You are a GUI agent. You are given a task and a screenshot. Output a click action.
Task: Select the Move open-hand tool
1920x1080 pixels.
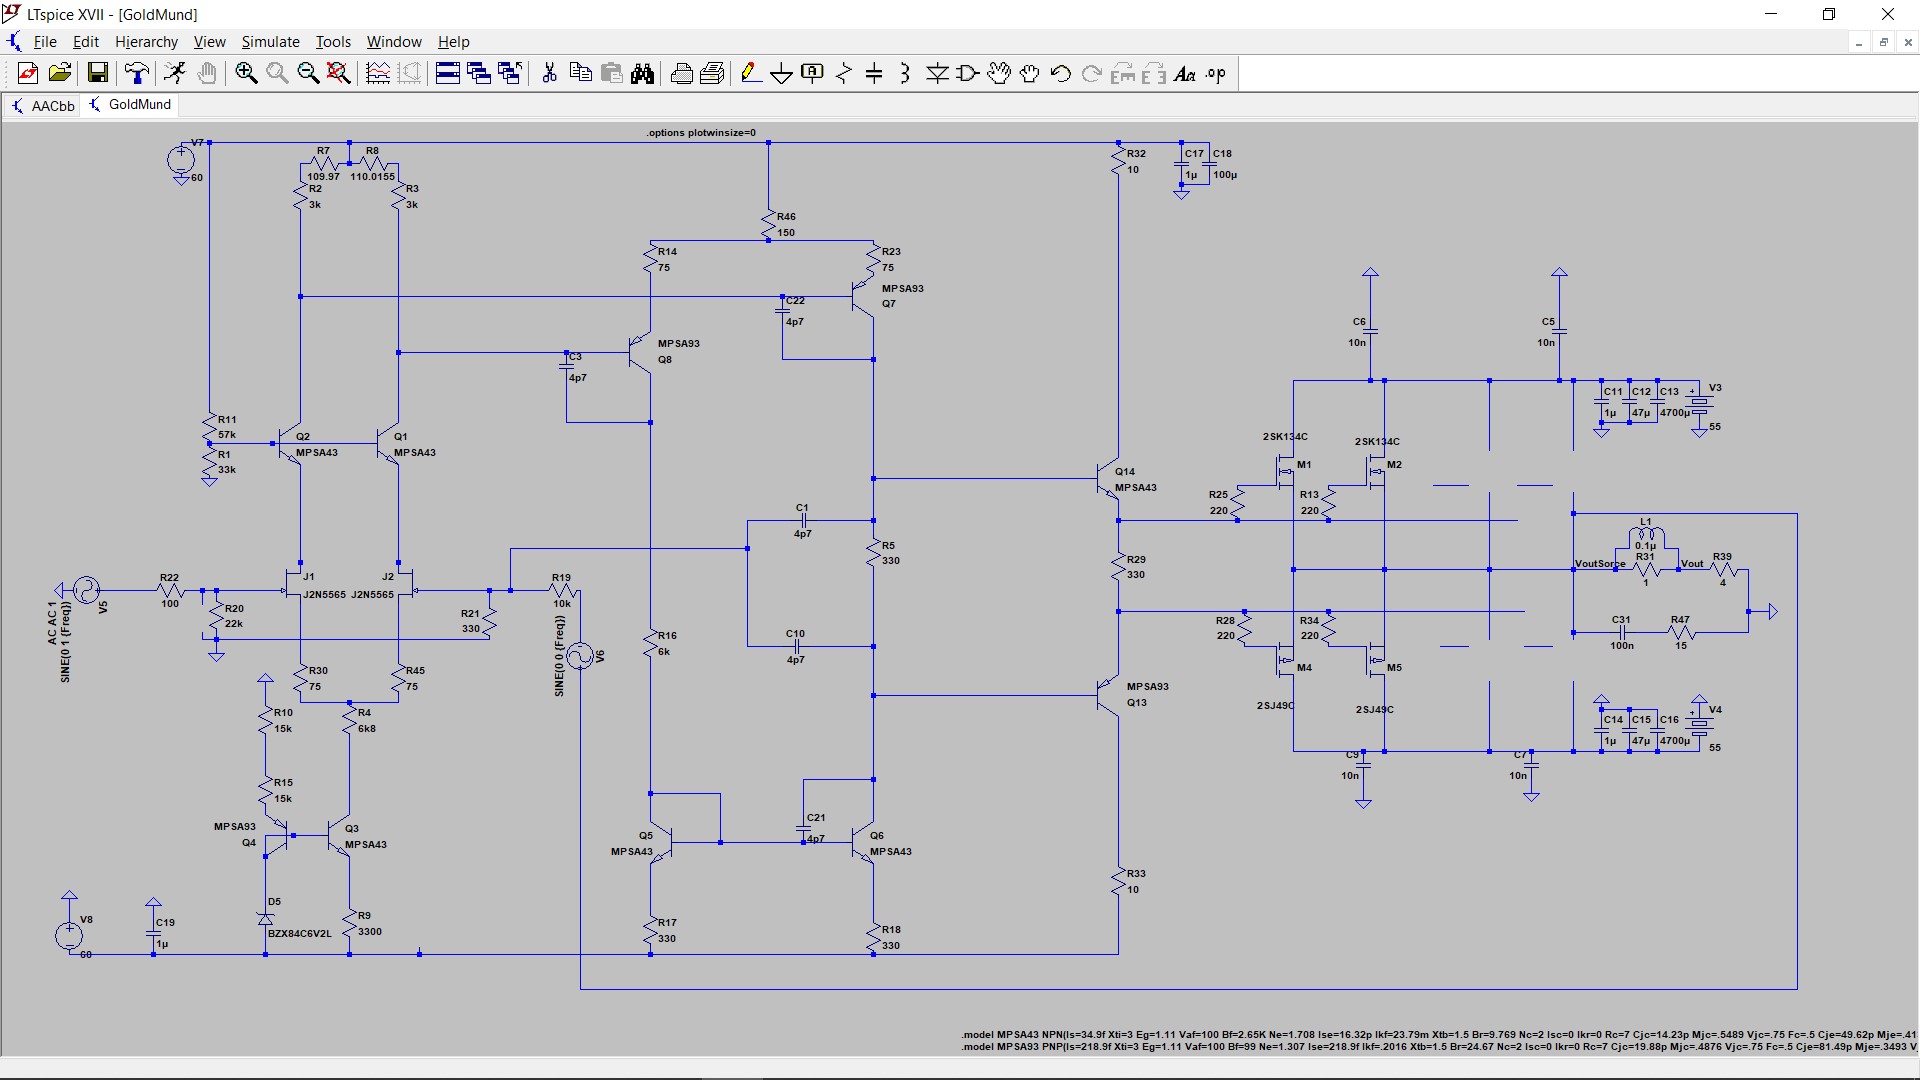[x=999, y=73]
